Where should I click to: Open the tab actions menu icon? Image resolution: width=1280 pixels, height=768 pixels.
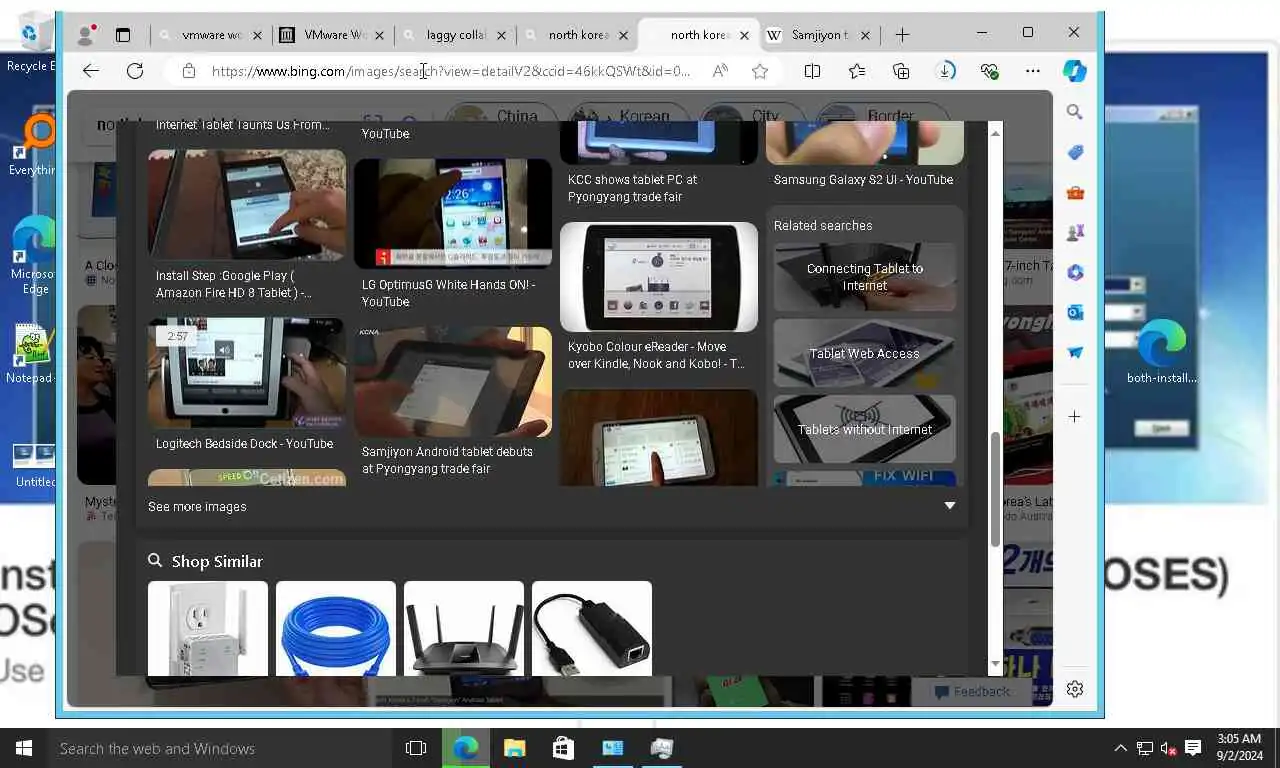tap(123, 35)
